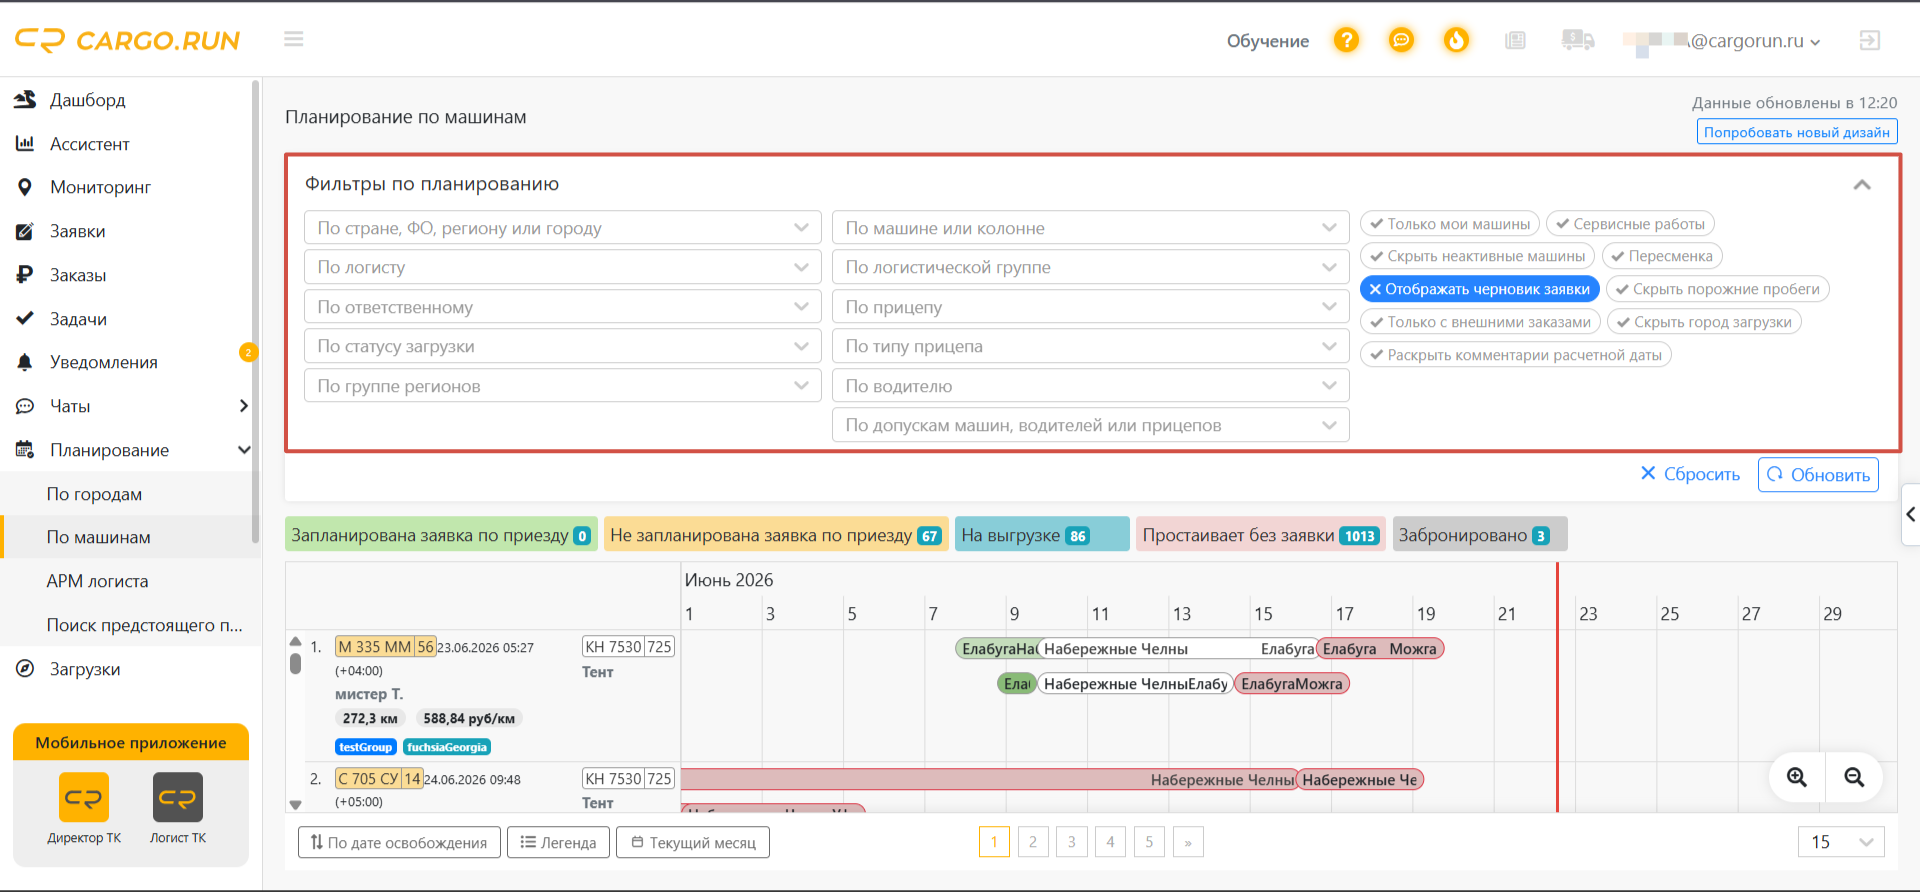Open the Директор ТК mobile app icon
This screenshot has height=892, width=1920.
[x=84, y=797]
